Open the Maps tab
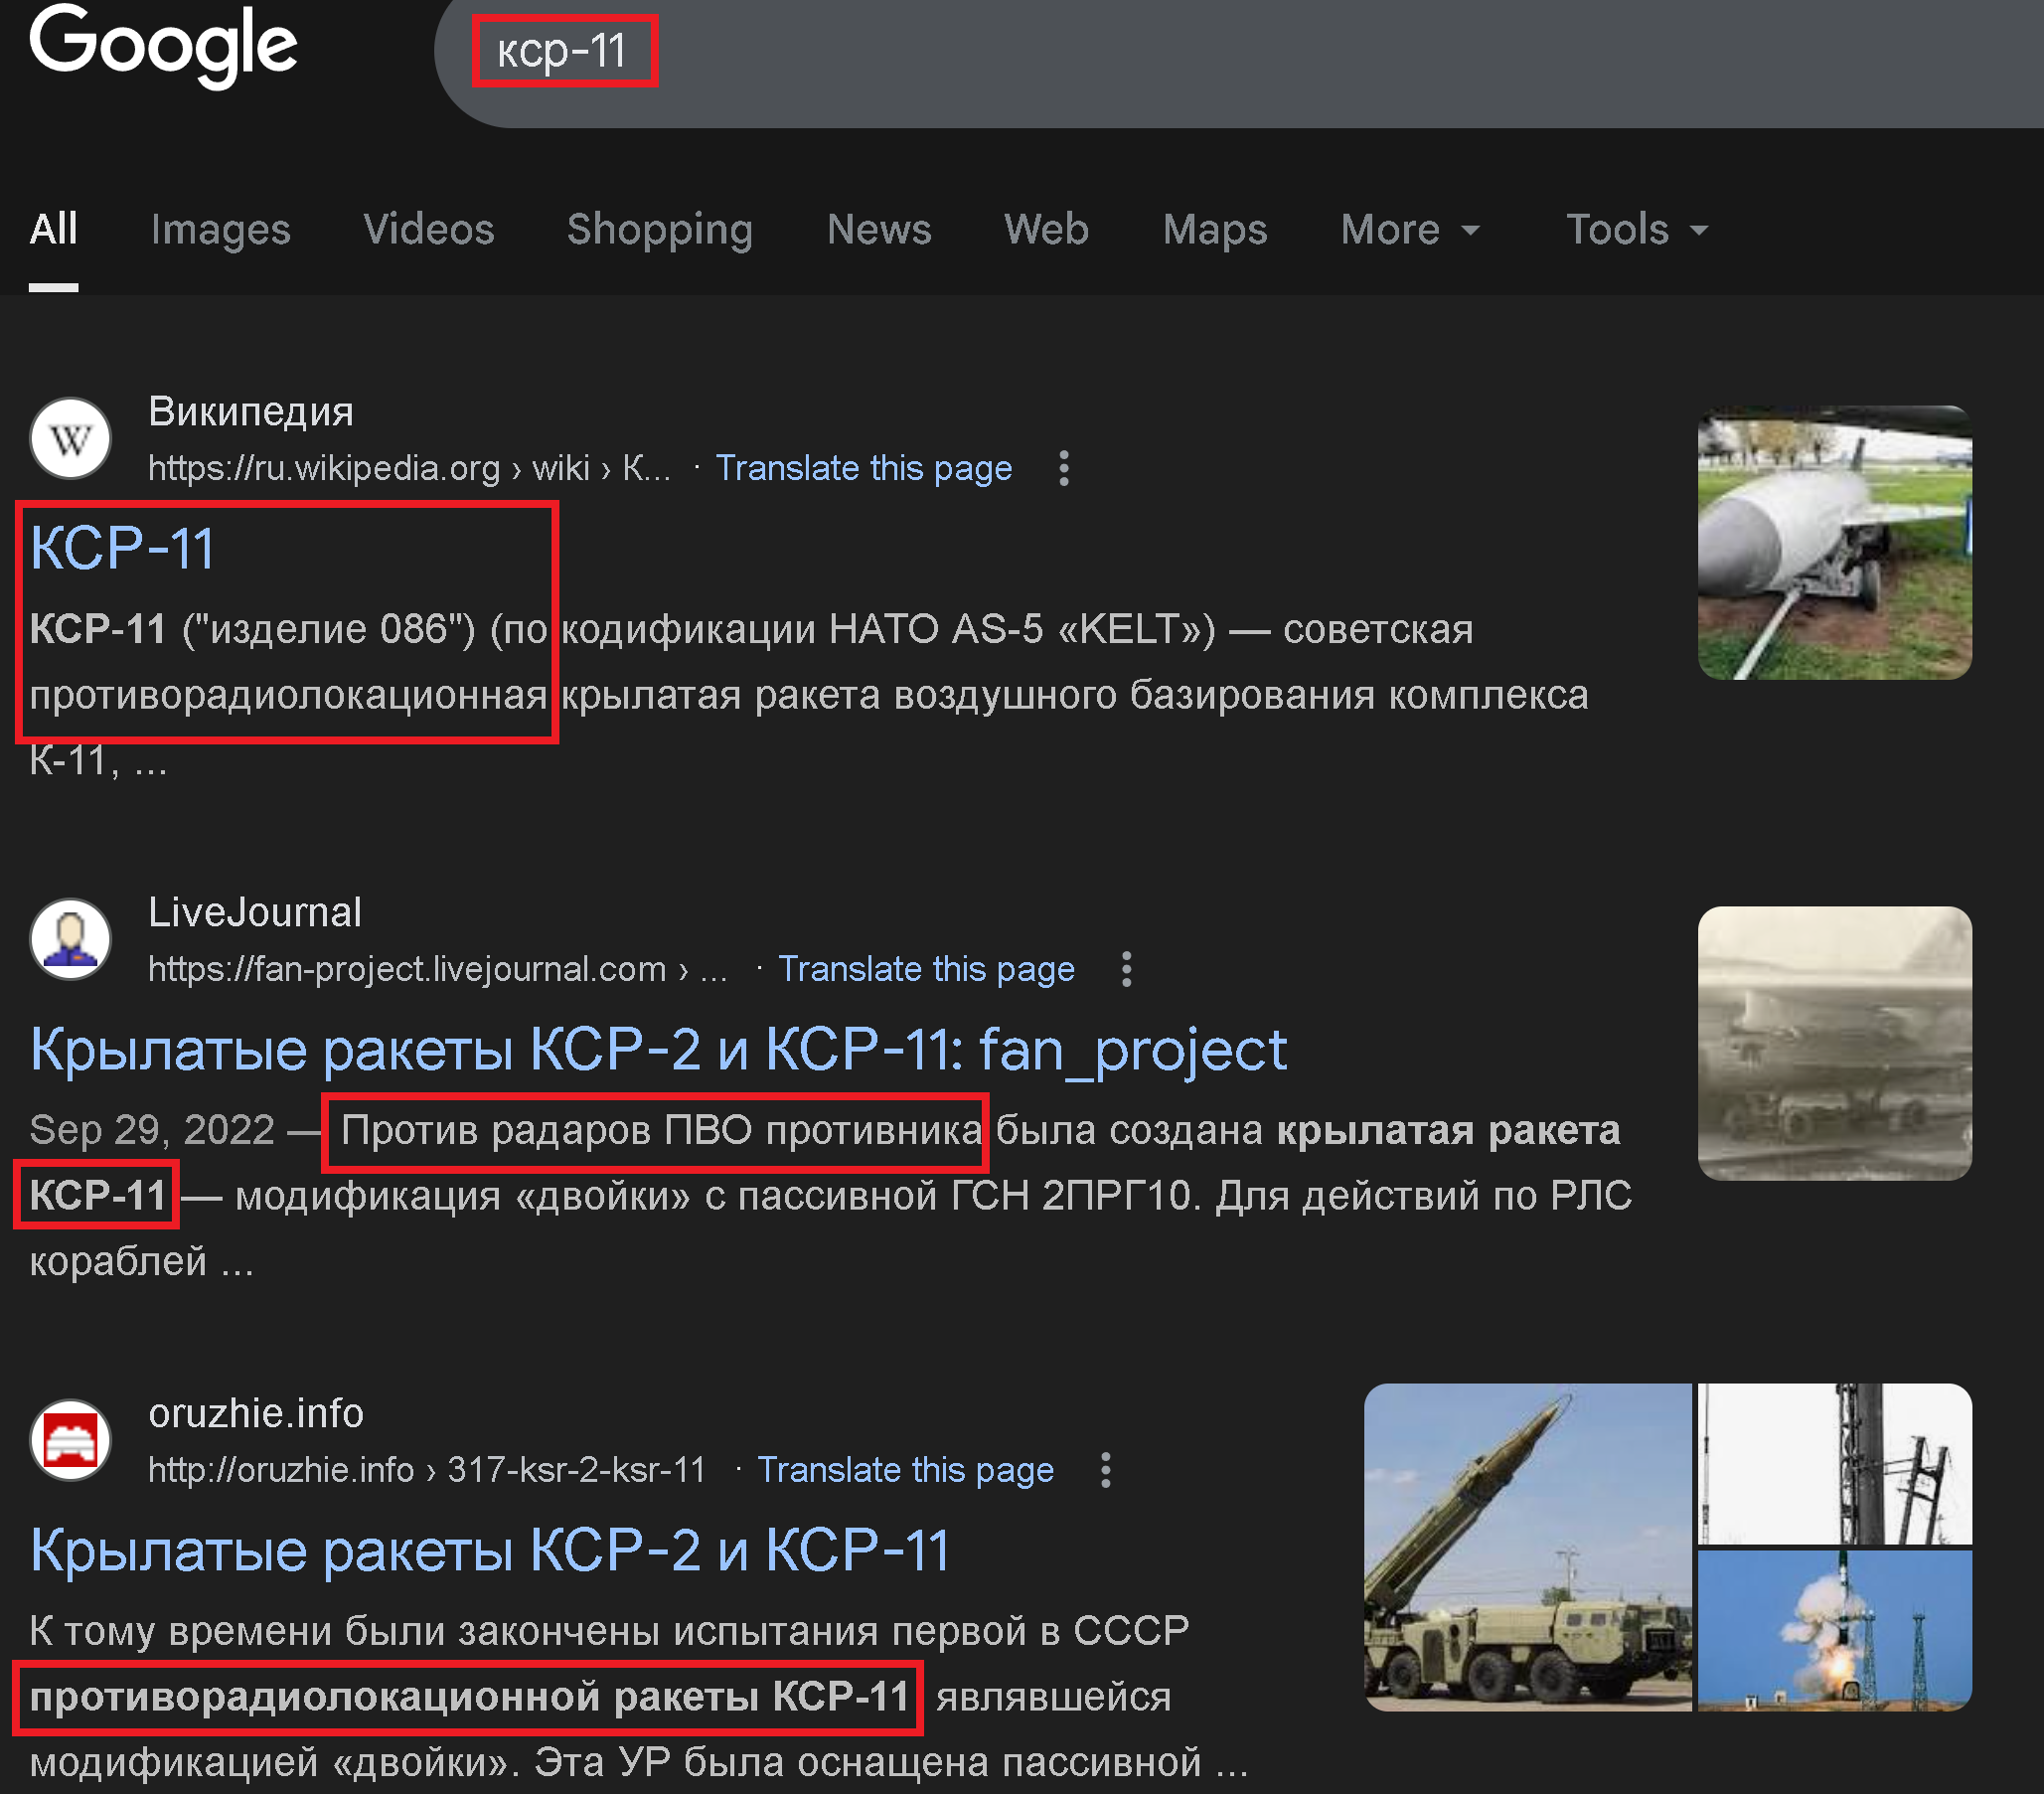This screenshot has width=2044, height=1794. coord(1214,230)
